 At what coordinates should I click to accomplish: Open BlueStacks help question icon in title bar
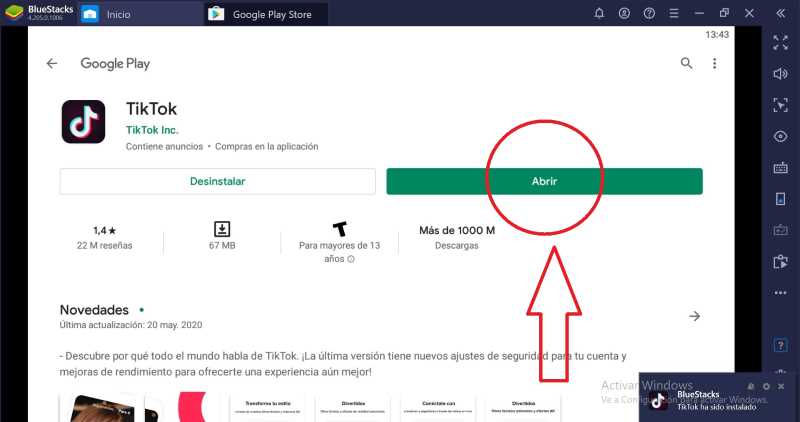[649, 14]
